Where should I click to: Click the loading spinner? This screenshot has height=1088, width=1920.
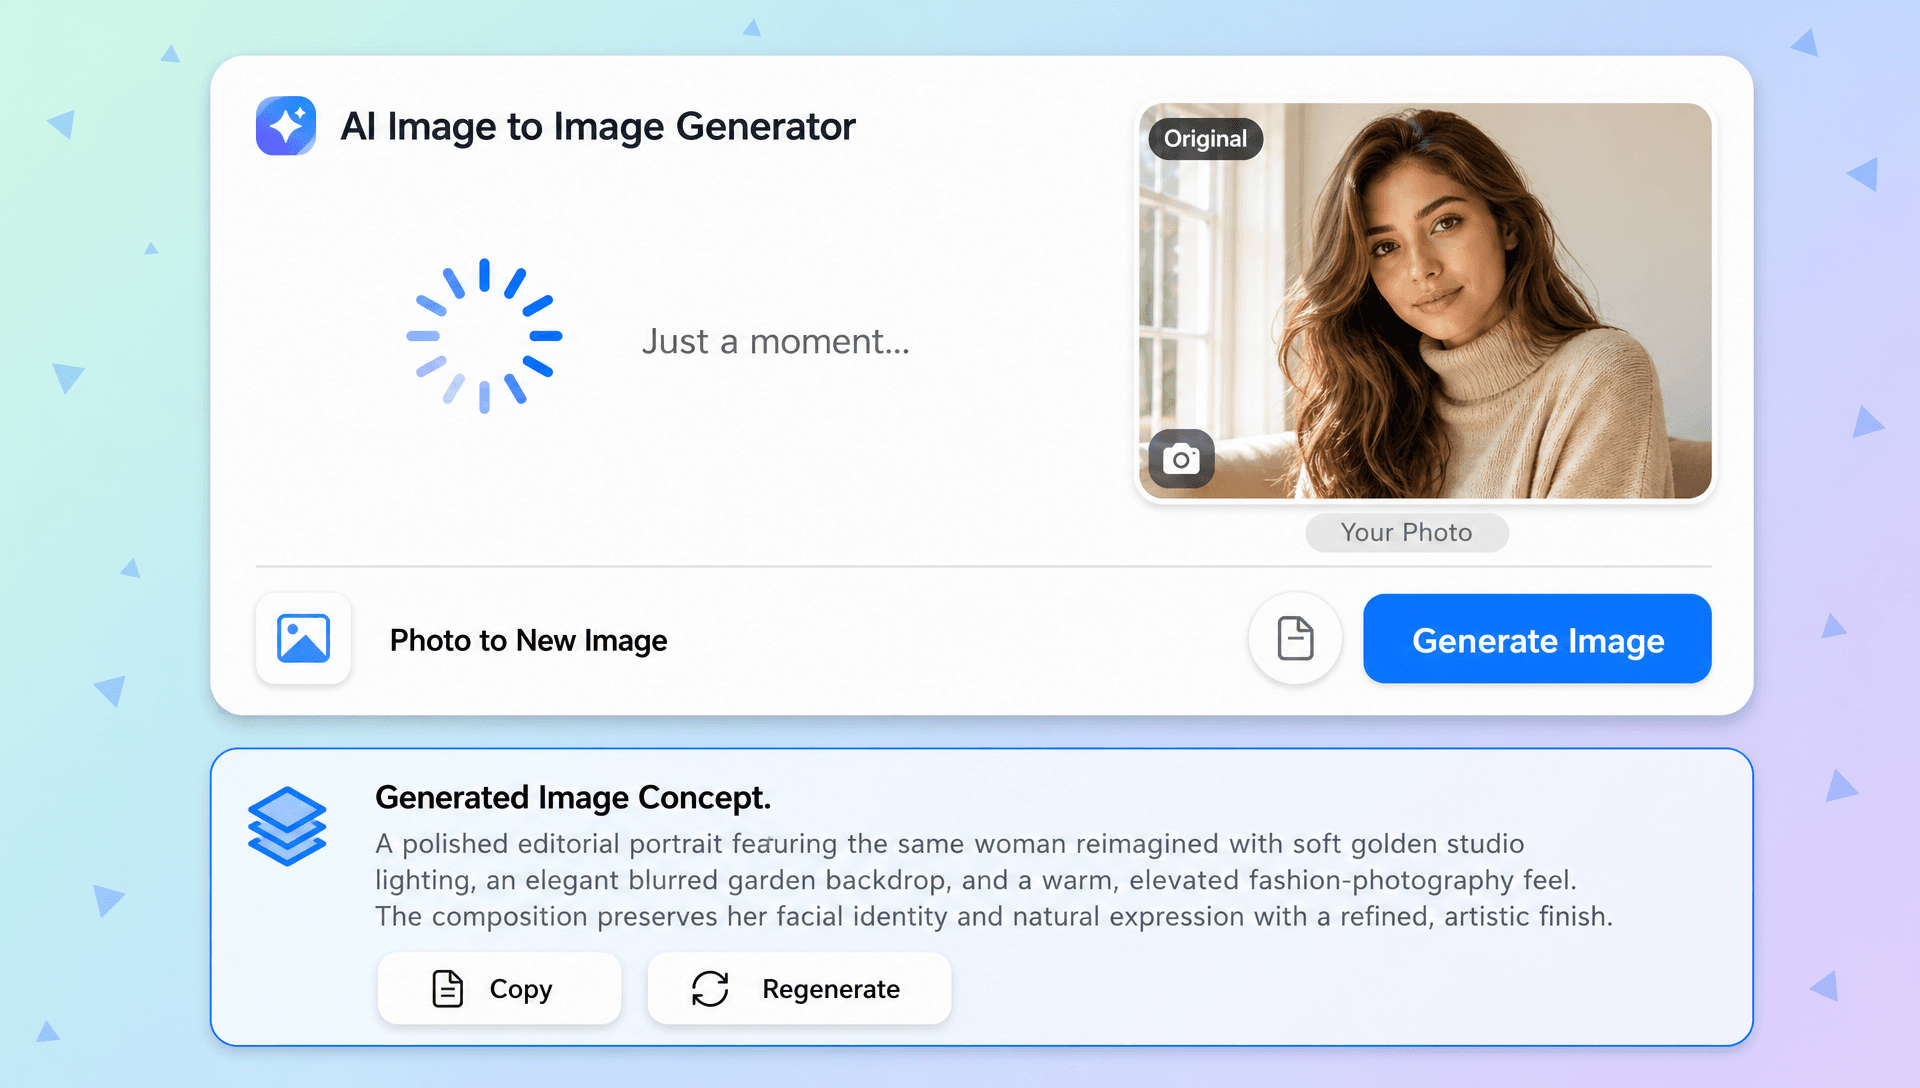coord(484,336)
